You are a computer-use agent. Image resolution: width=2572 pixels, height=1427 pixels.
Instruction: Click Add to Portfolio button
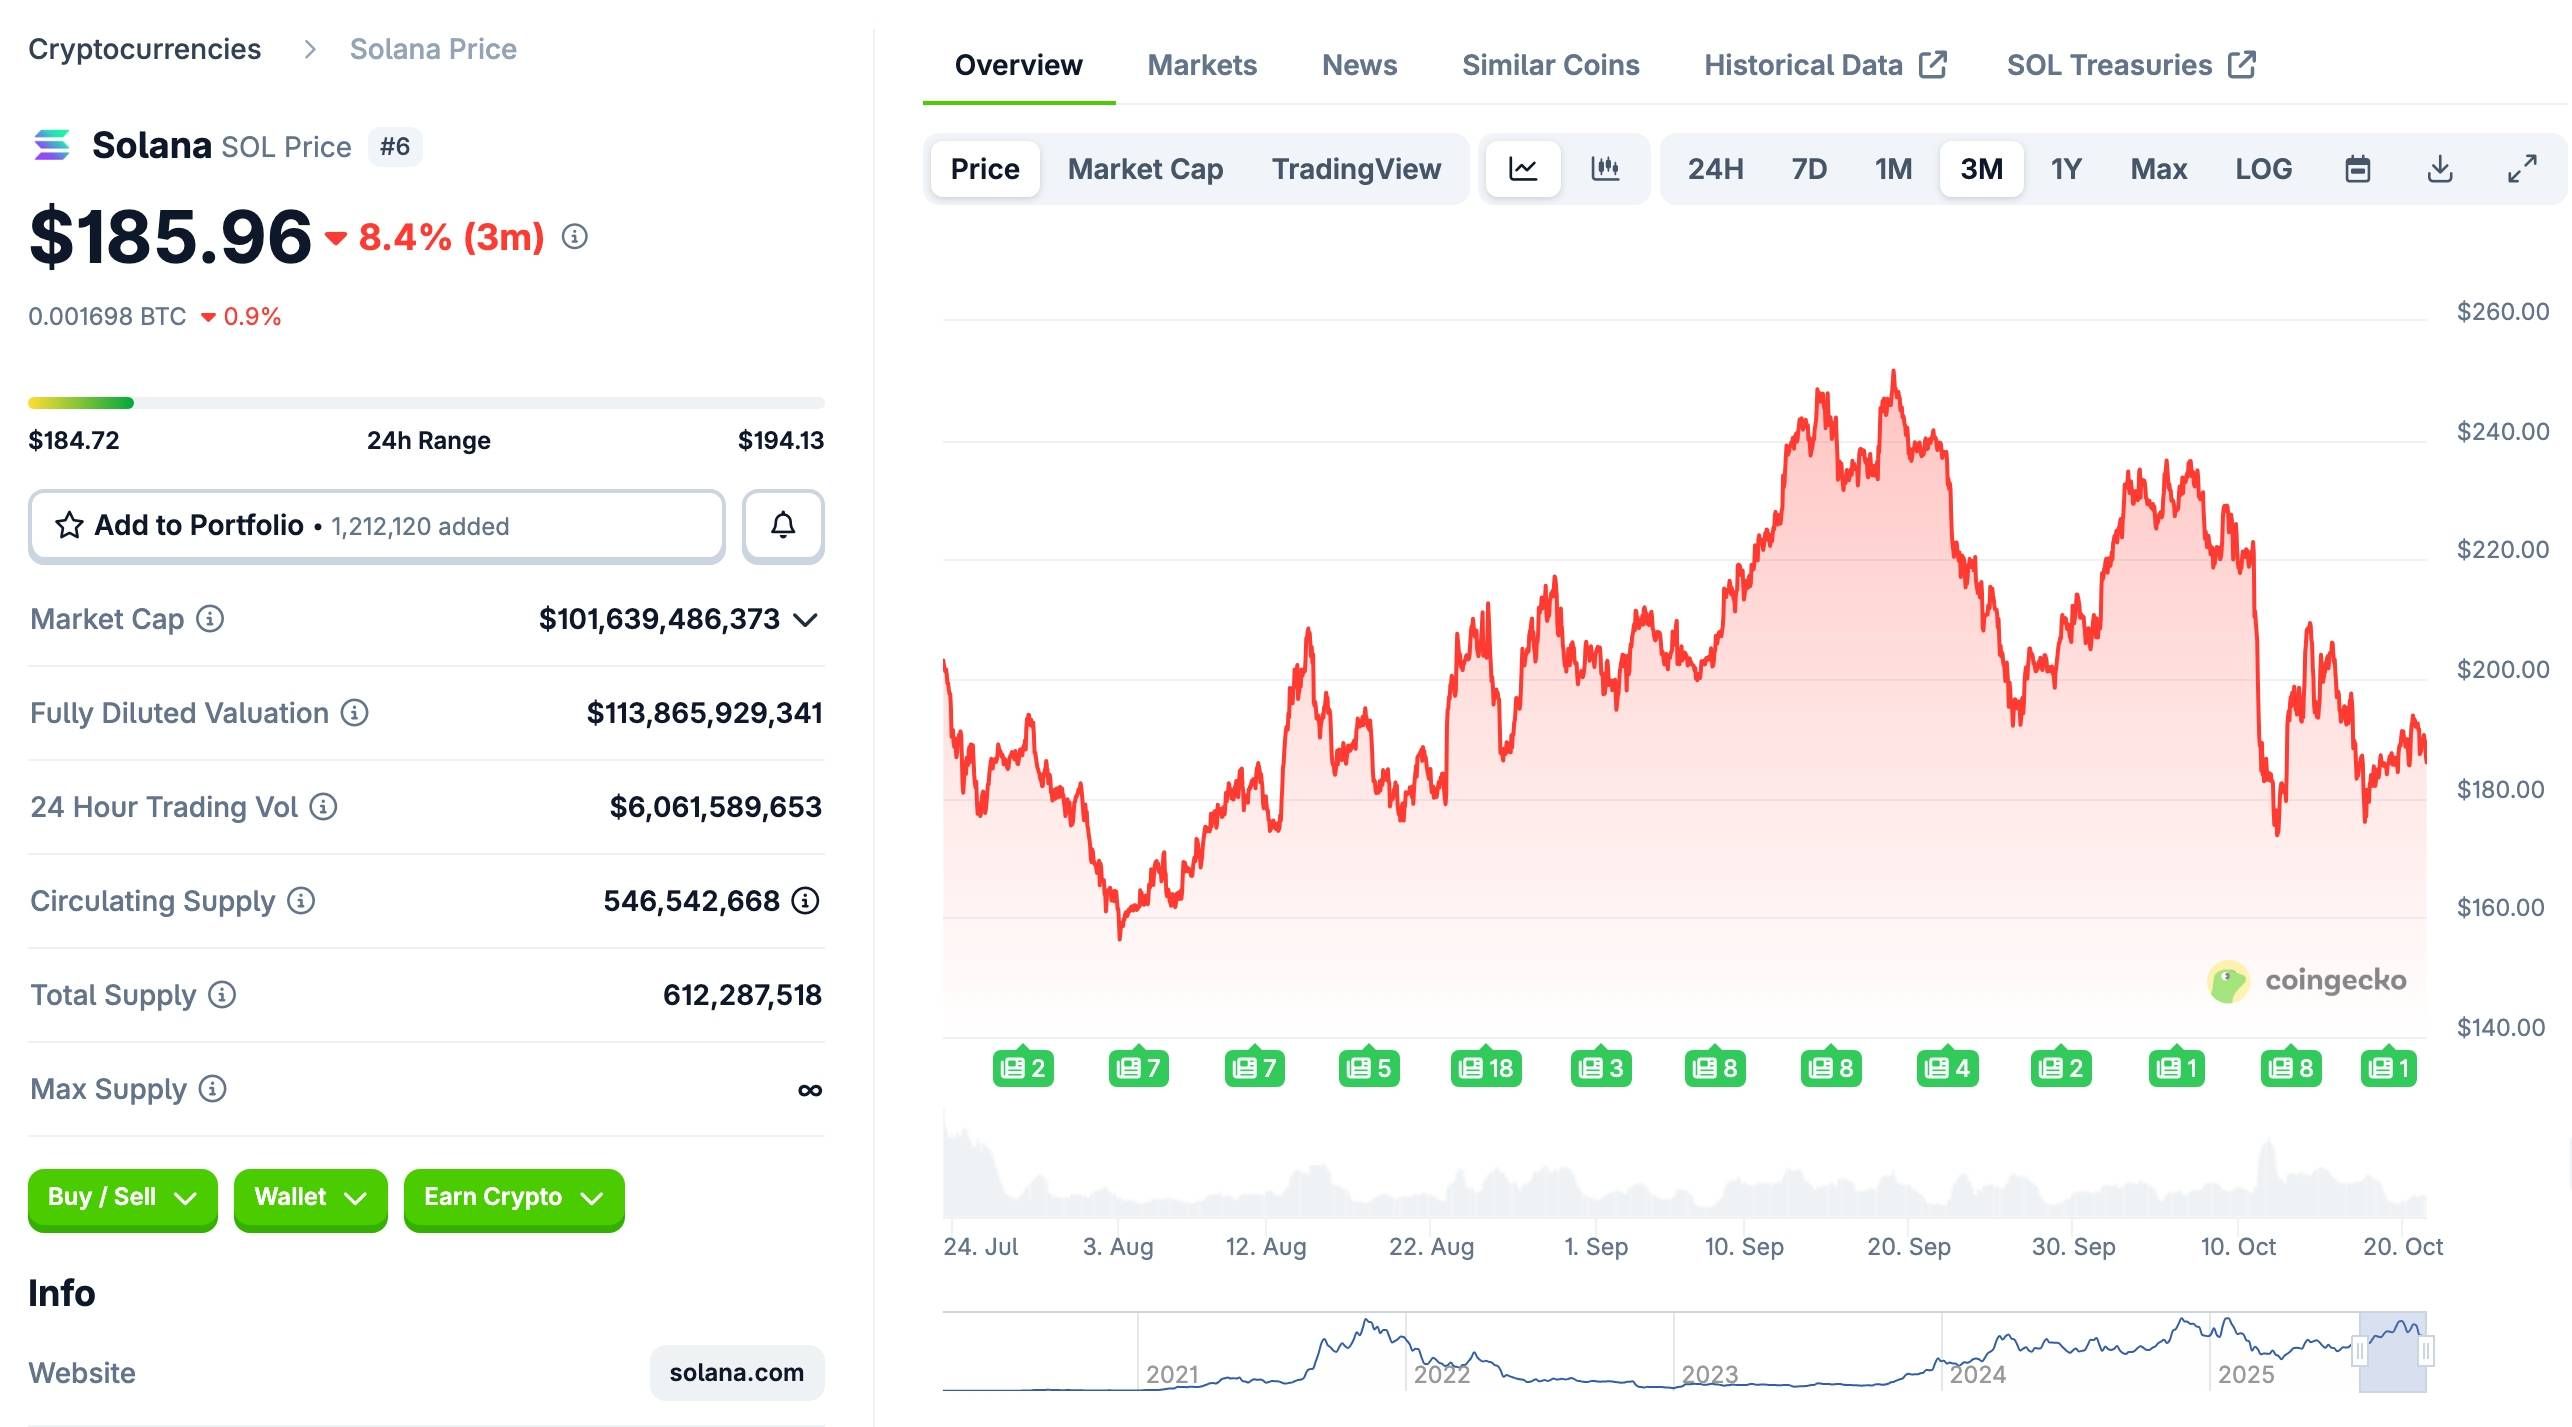coord(376,526)
